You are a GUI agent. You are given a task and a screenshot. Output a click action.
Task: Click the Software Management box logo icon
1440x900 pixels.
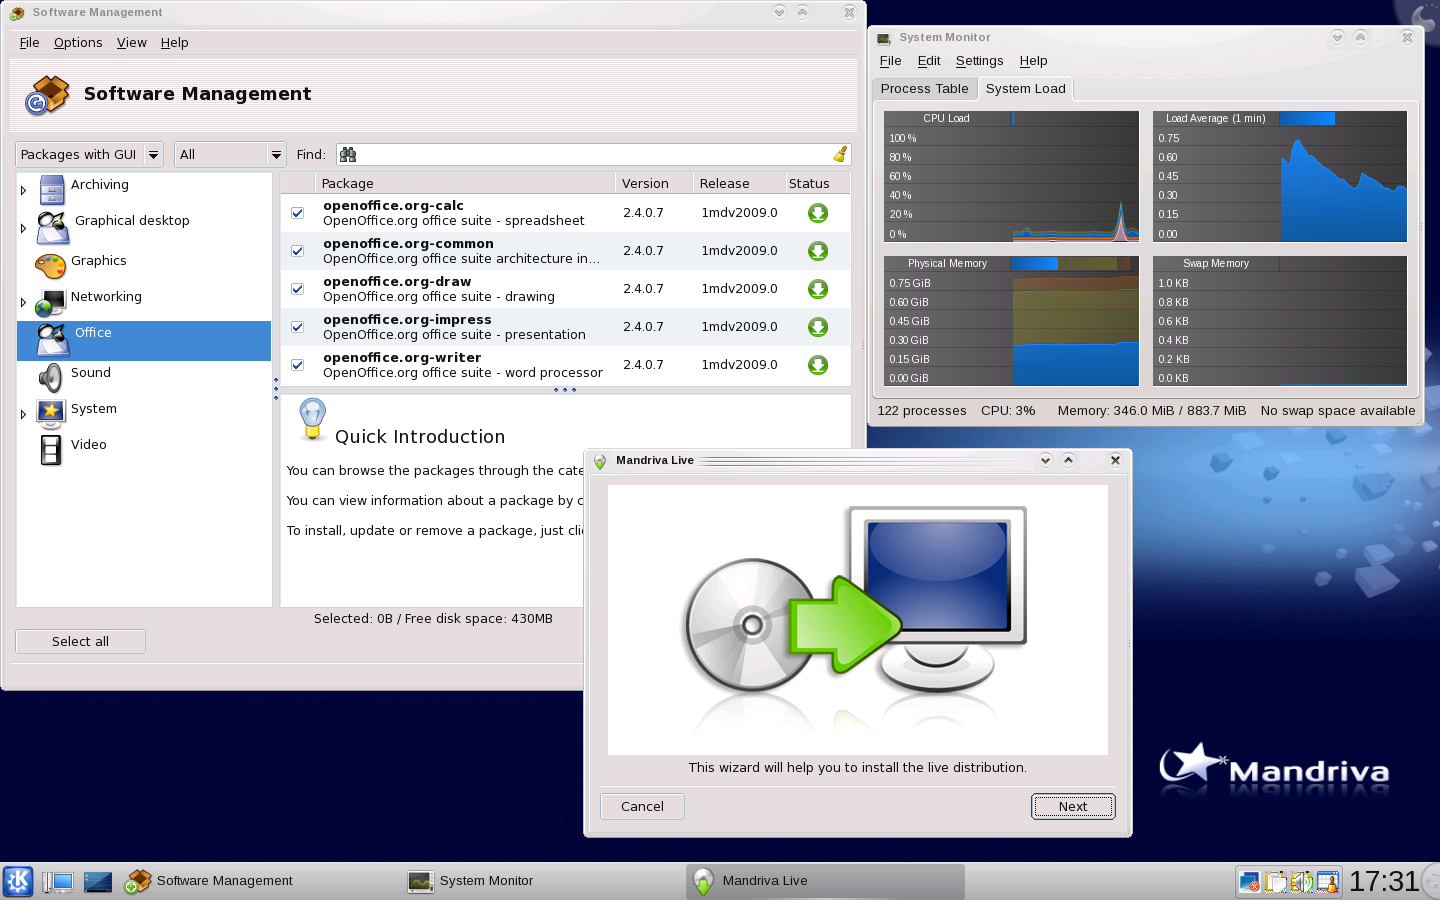(47, 95)
